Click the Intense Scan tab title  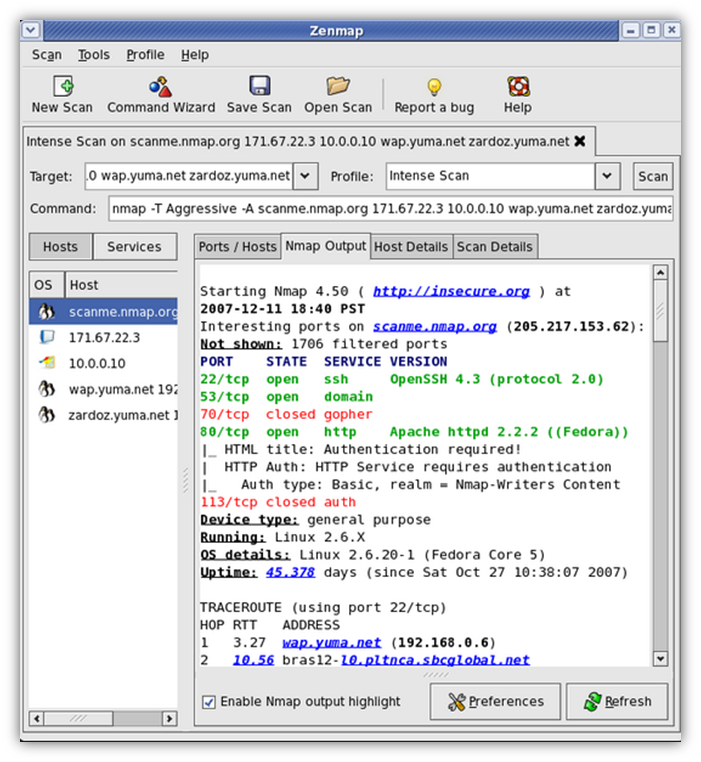[x=298, y=141]
